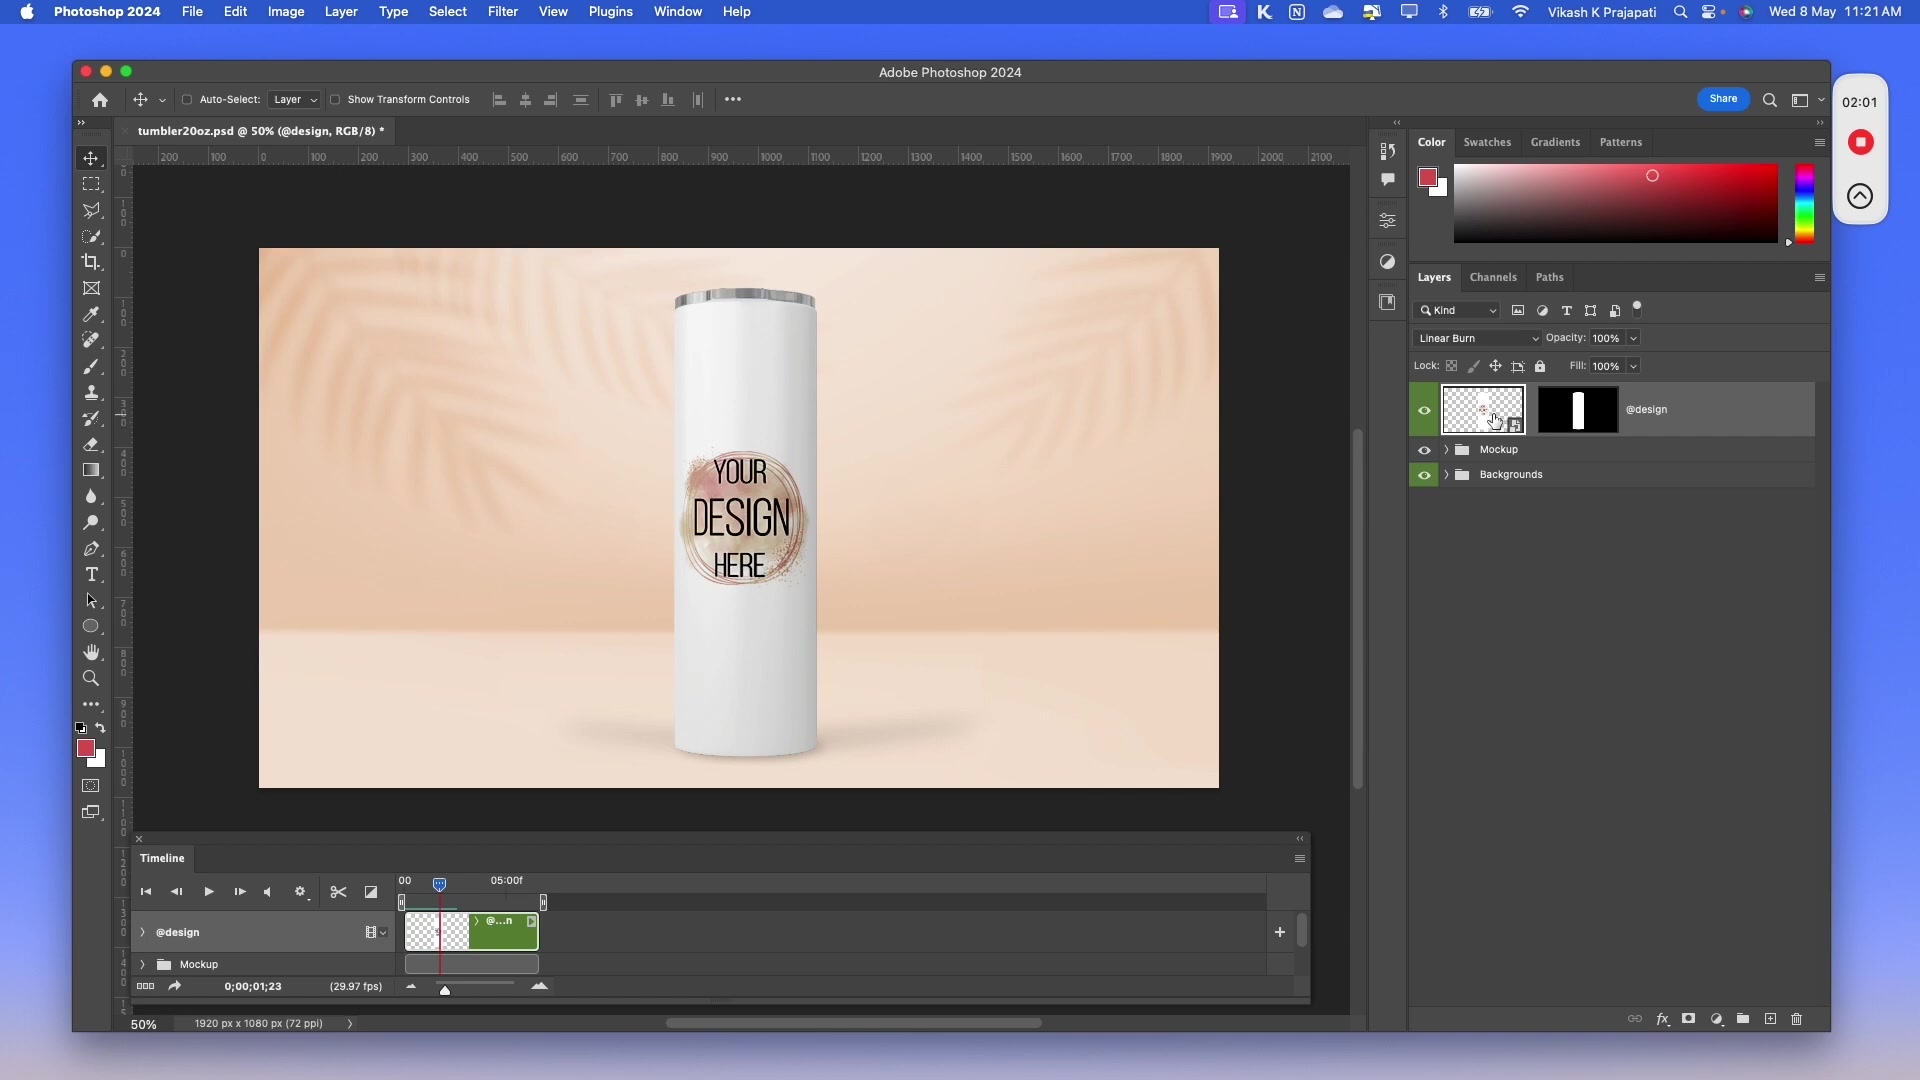Click the Share button
The height and width of the screenshot is (1080, 1920).
coord(1724,99)
